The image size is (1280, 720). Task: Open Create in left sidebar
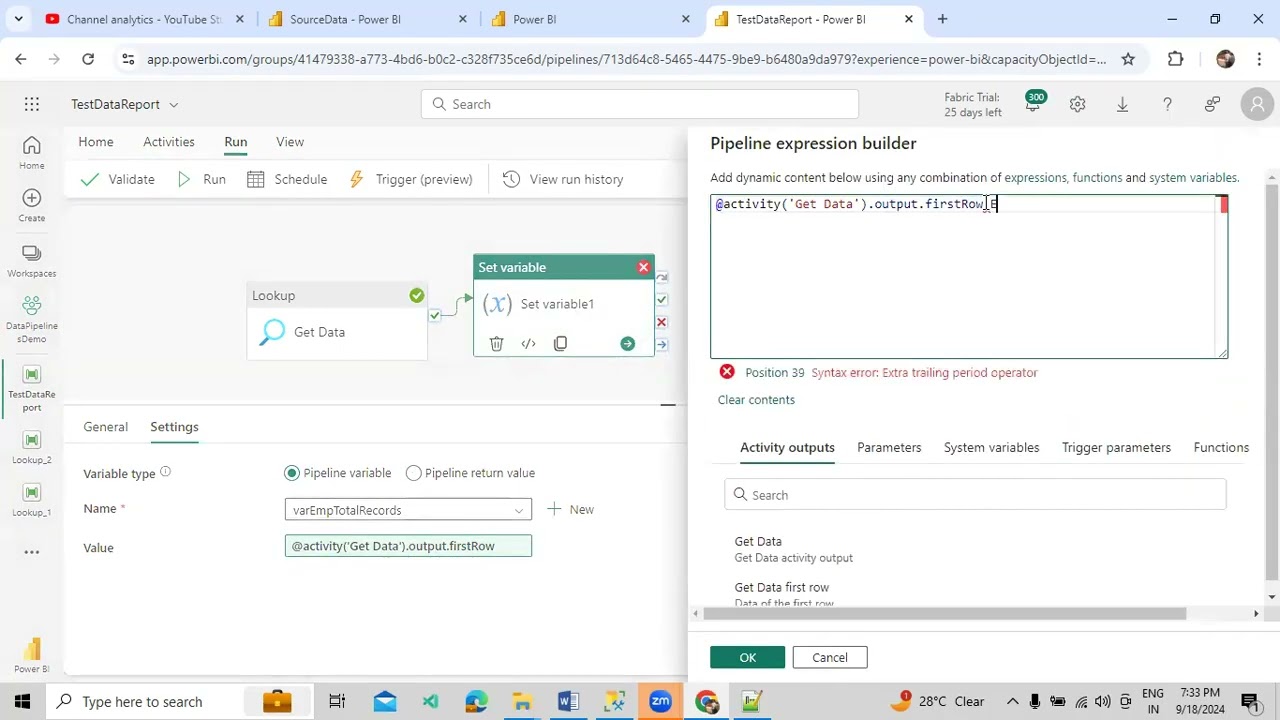click(32, 206)
